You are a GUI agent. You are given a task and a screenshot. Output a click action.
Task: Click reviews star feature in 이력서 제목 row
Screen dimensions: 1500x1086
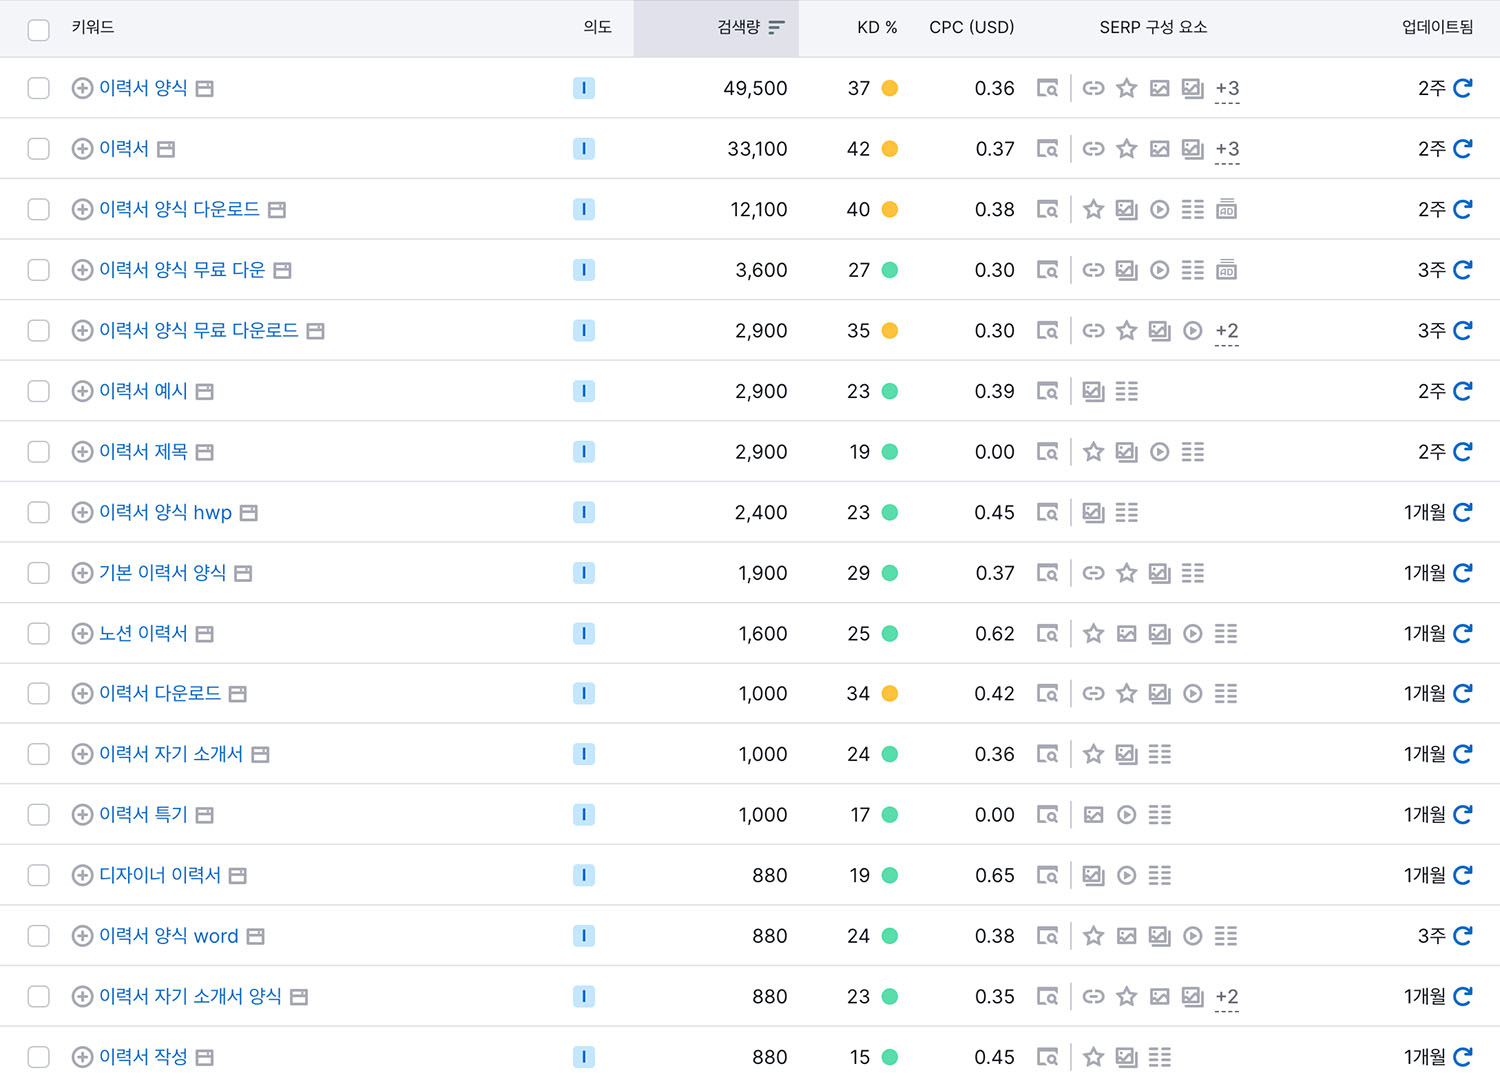pos(1093,452)
